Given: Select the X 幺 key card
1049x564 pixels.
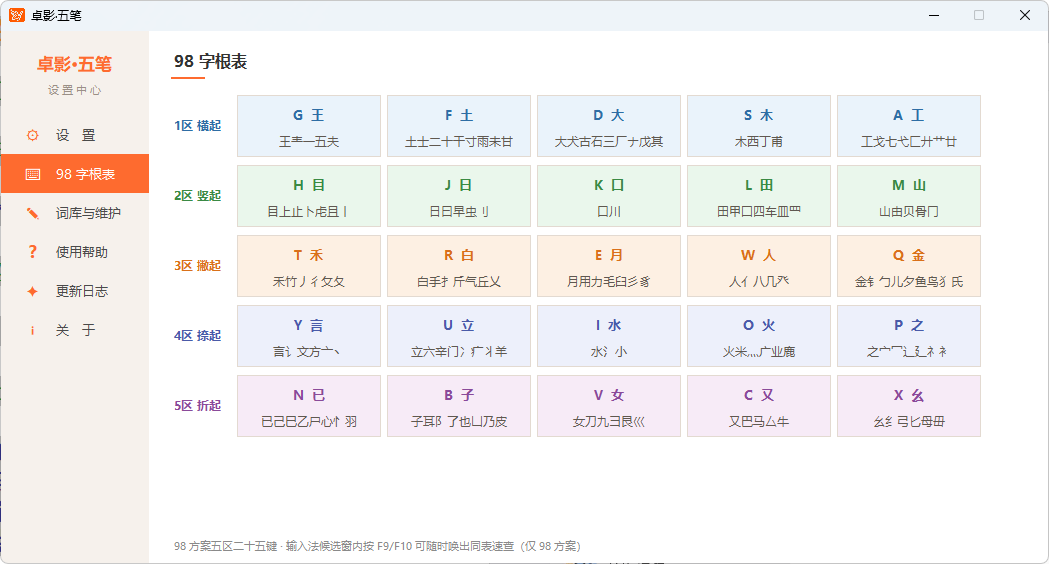Looking at the screenshot, I should click(x=909, y=406).
